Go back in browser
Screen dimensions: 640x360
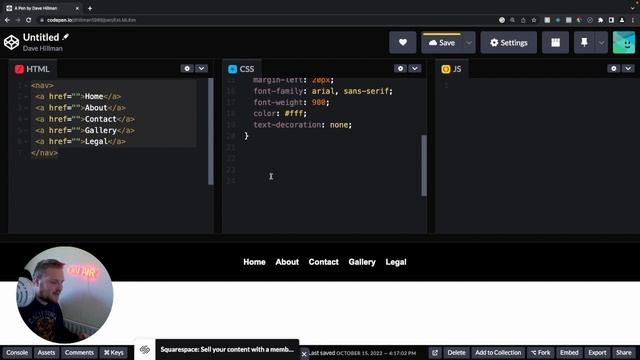coord(7,20)
